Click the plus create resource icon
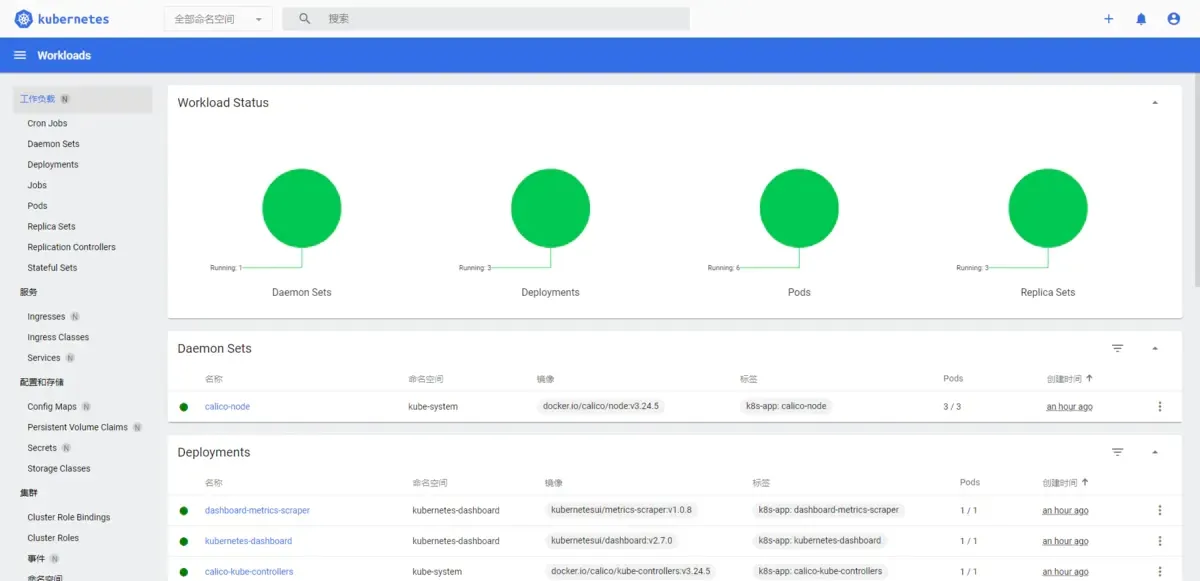 point(1108,19)
